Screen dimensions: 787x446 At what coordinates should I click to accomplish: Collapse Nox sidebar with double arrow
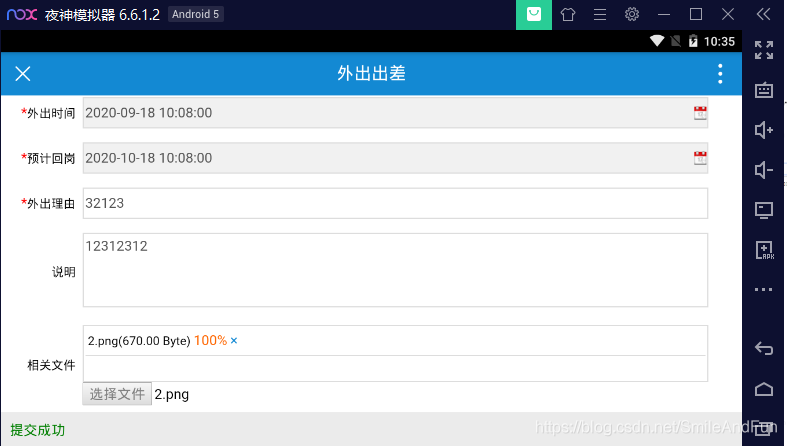pos(763,14)
